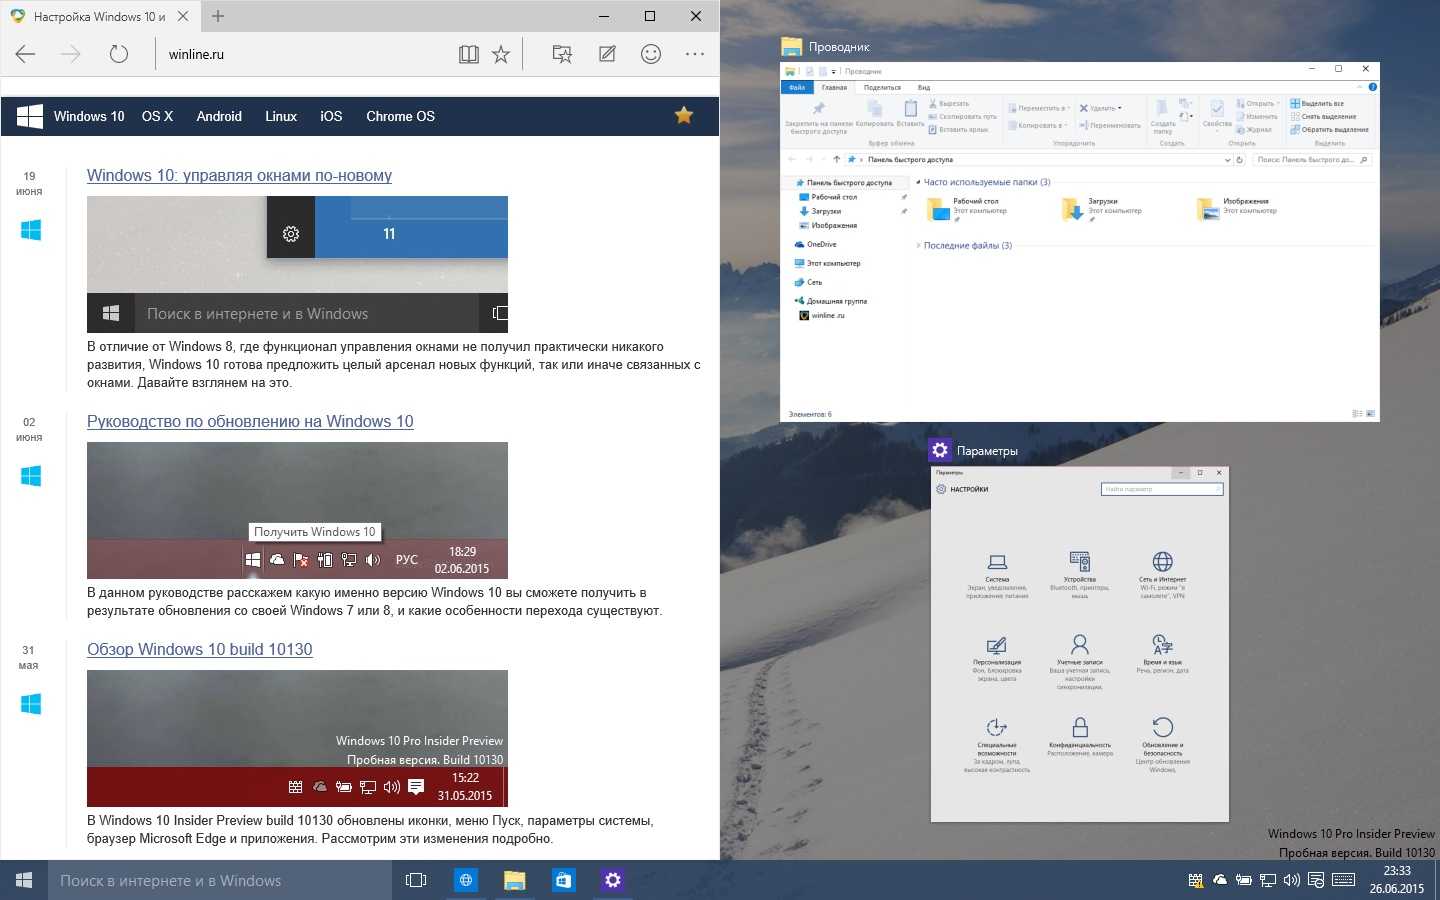Viewport: 1440px width, 900px height.
Task: Click 'Найти параметр' search field
Action: pyautogui.click(x=1162, y=489)
